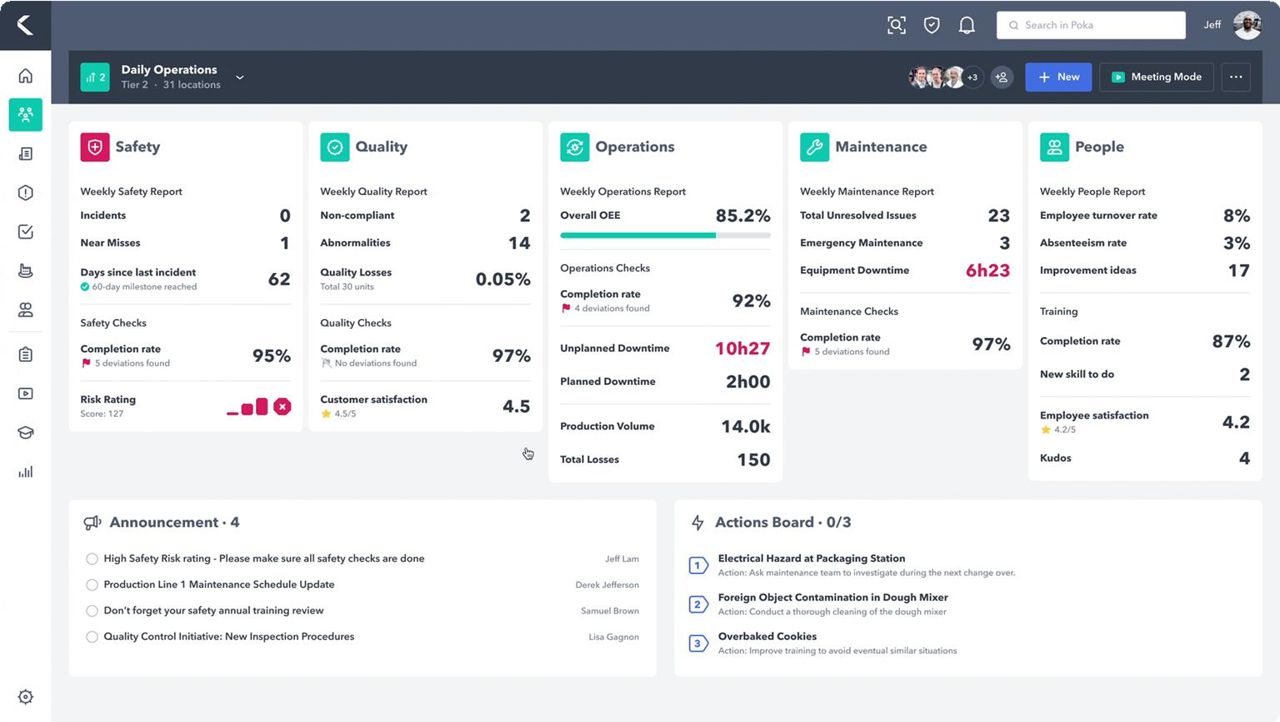The height and width of the screenshot is (722, 1280).
Task: Click the Customer satisfaction 4.5 value
Action: point(516,406)
